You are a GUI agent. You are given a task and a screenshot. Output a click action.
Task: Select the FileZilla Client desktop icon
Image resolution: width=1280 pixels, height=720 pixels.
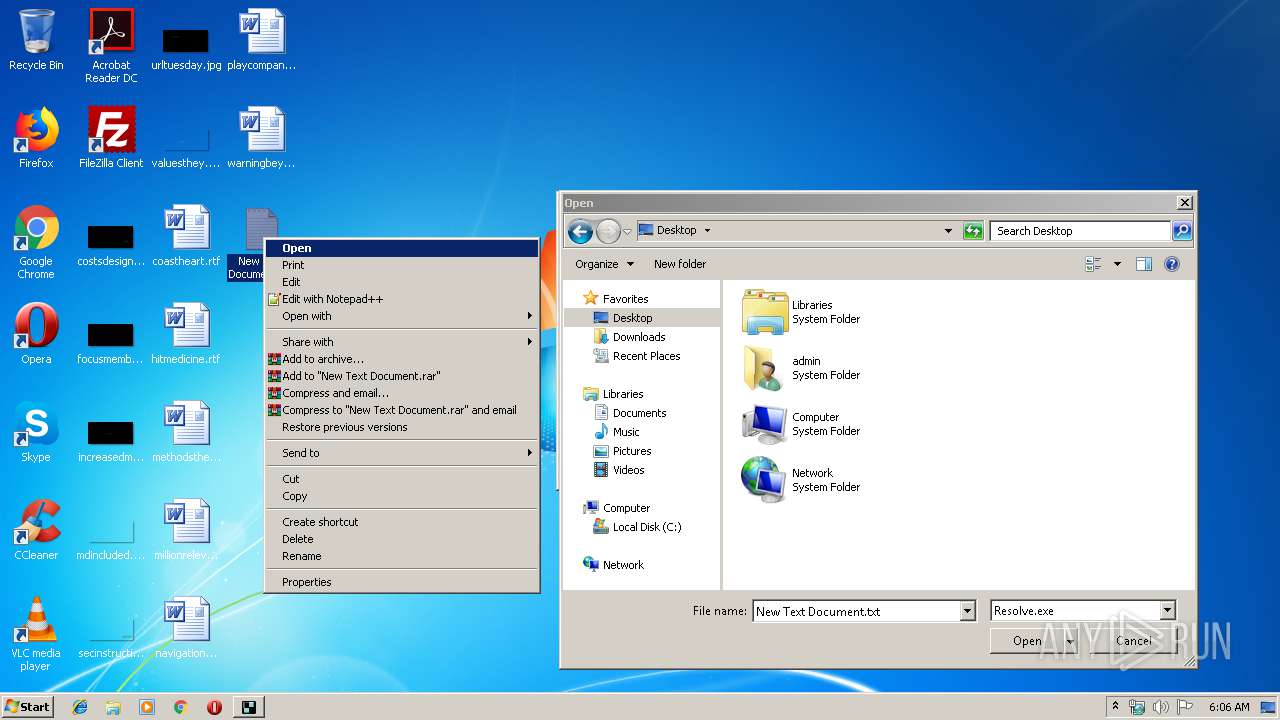[111, 137]
